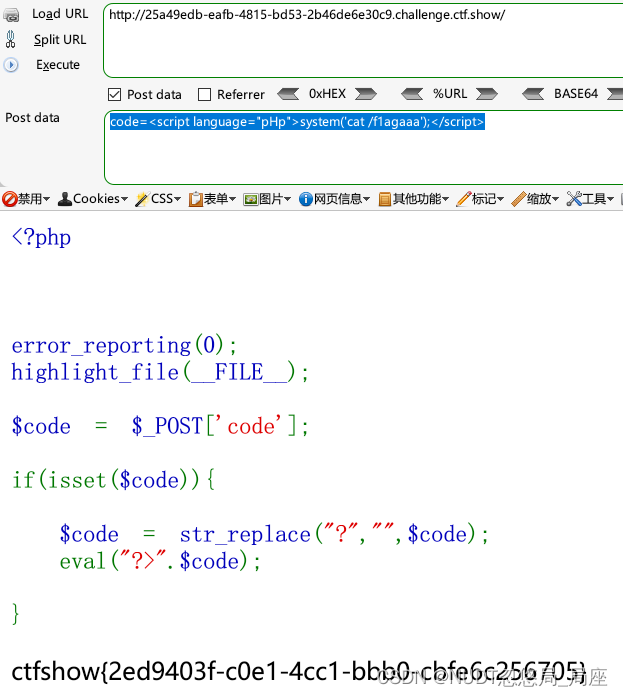Click the red disable icon beside 禁用
623x696 pixels.
pyautogui.click(x=9, y=199)
